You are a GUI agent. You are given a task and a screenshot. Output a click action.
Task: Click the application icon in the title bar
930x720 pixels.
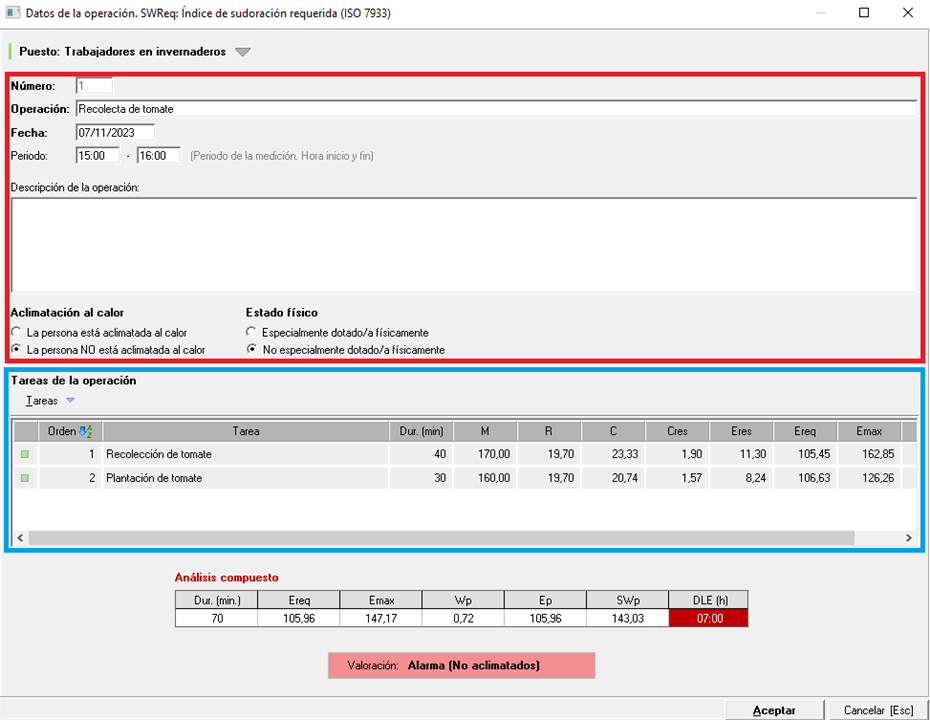pyautogui.click(x=13, y=13)
